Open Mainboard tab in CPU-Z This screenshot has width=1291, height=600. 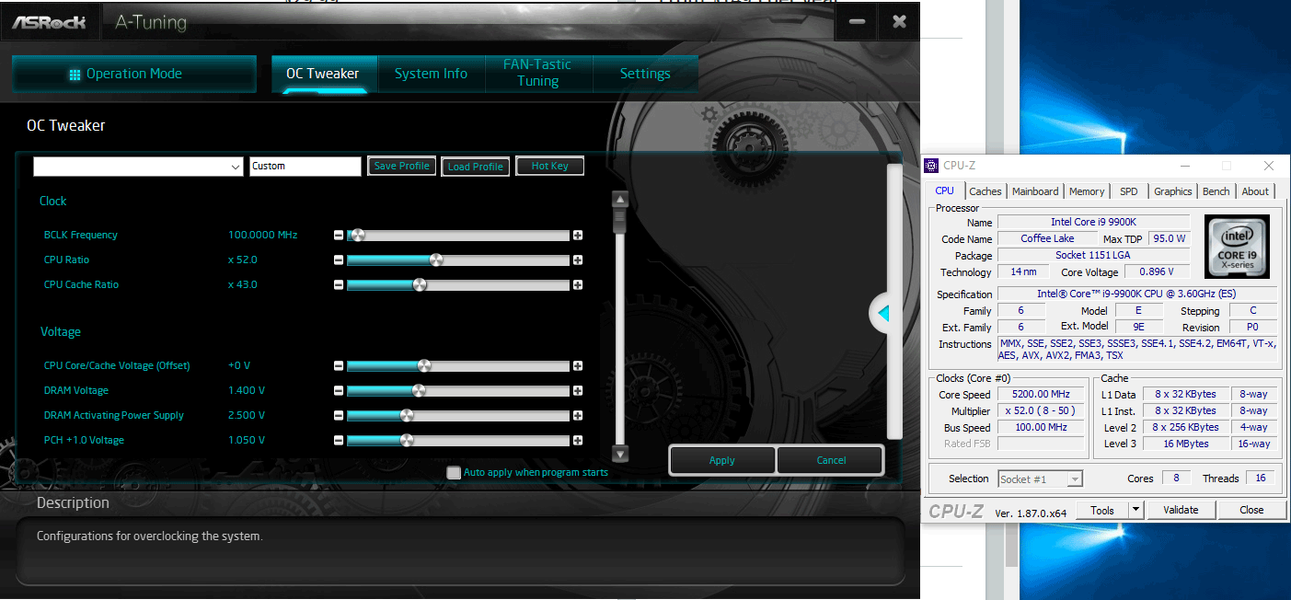tap(1035, 192)
